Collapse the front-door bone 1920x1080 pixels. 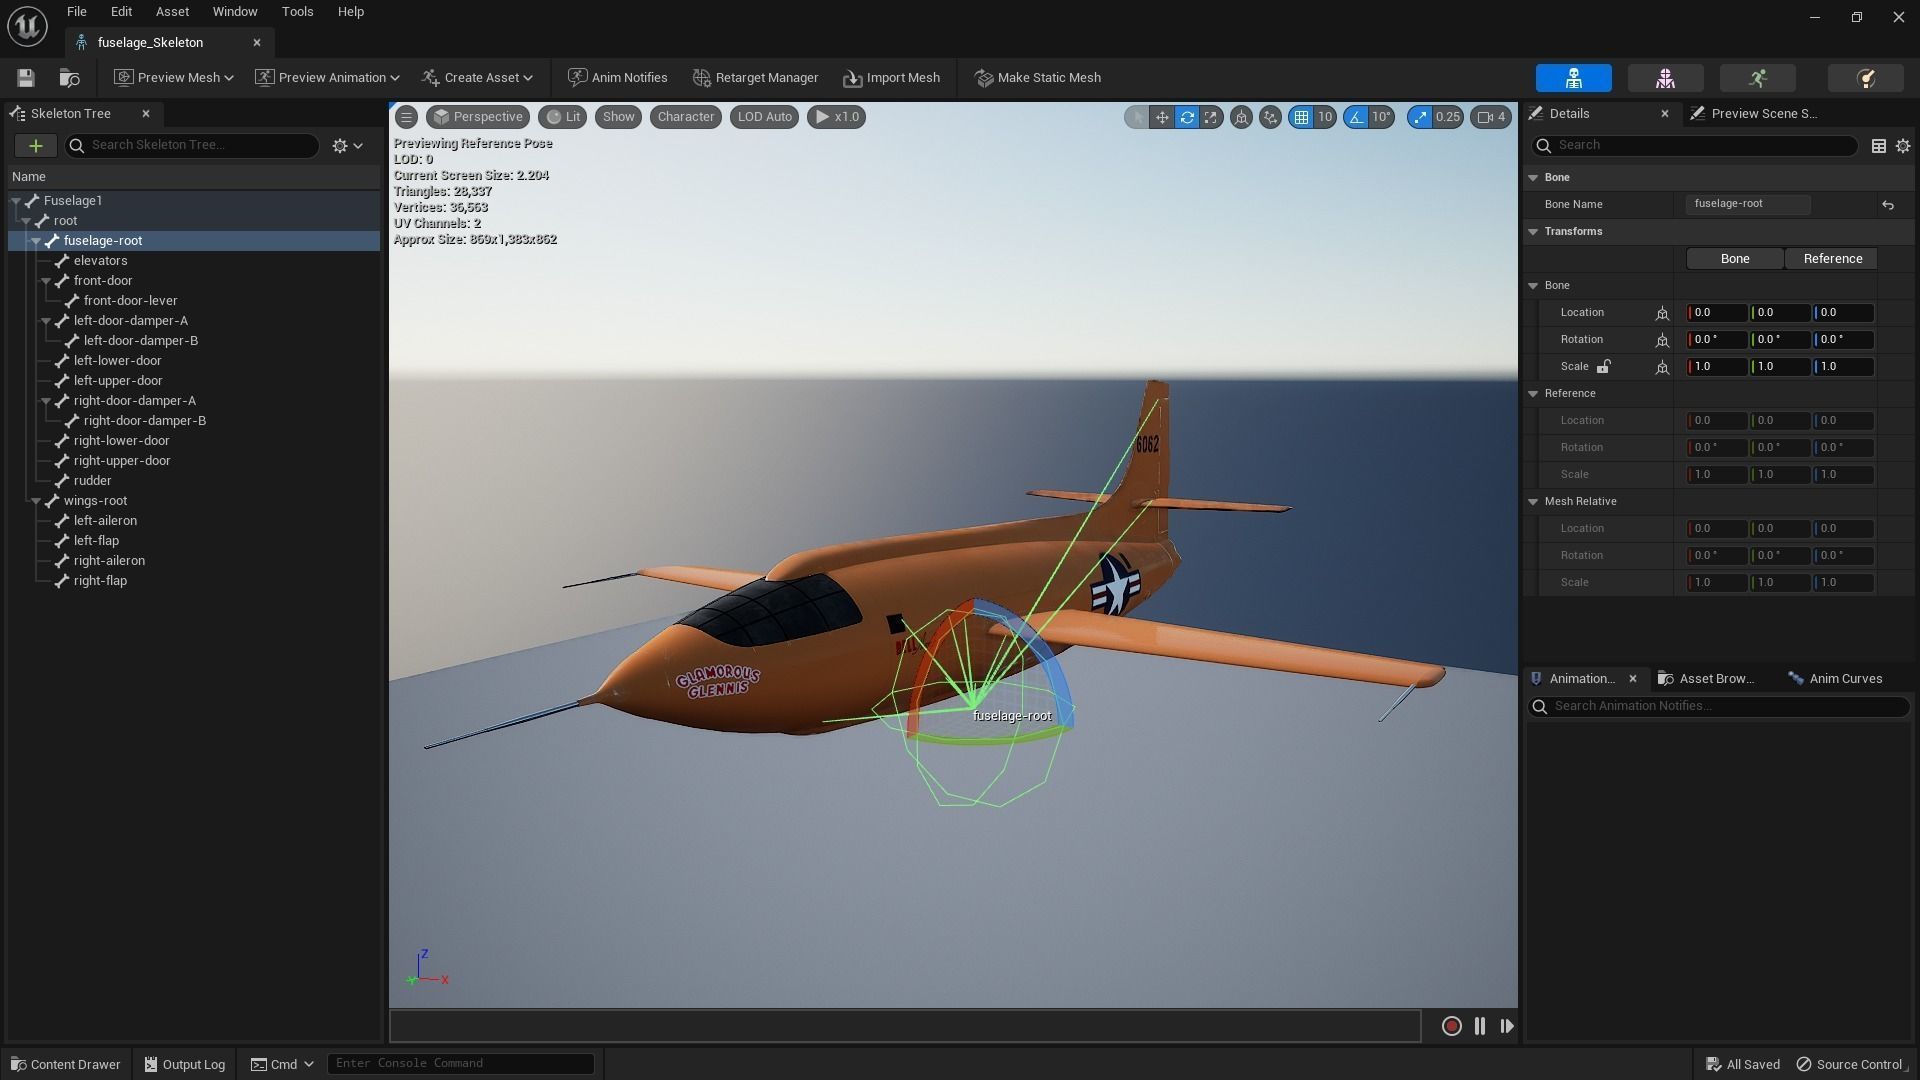pyautogui.click(x=46, y=281)
